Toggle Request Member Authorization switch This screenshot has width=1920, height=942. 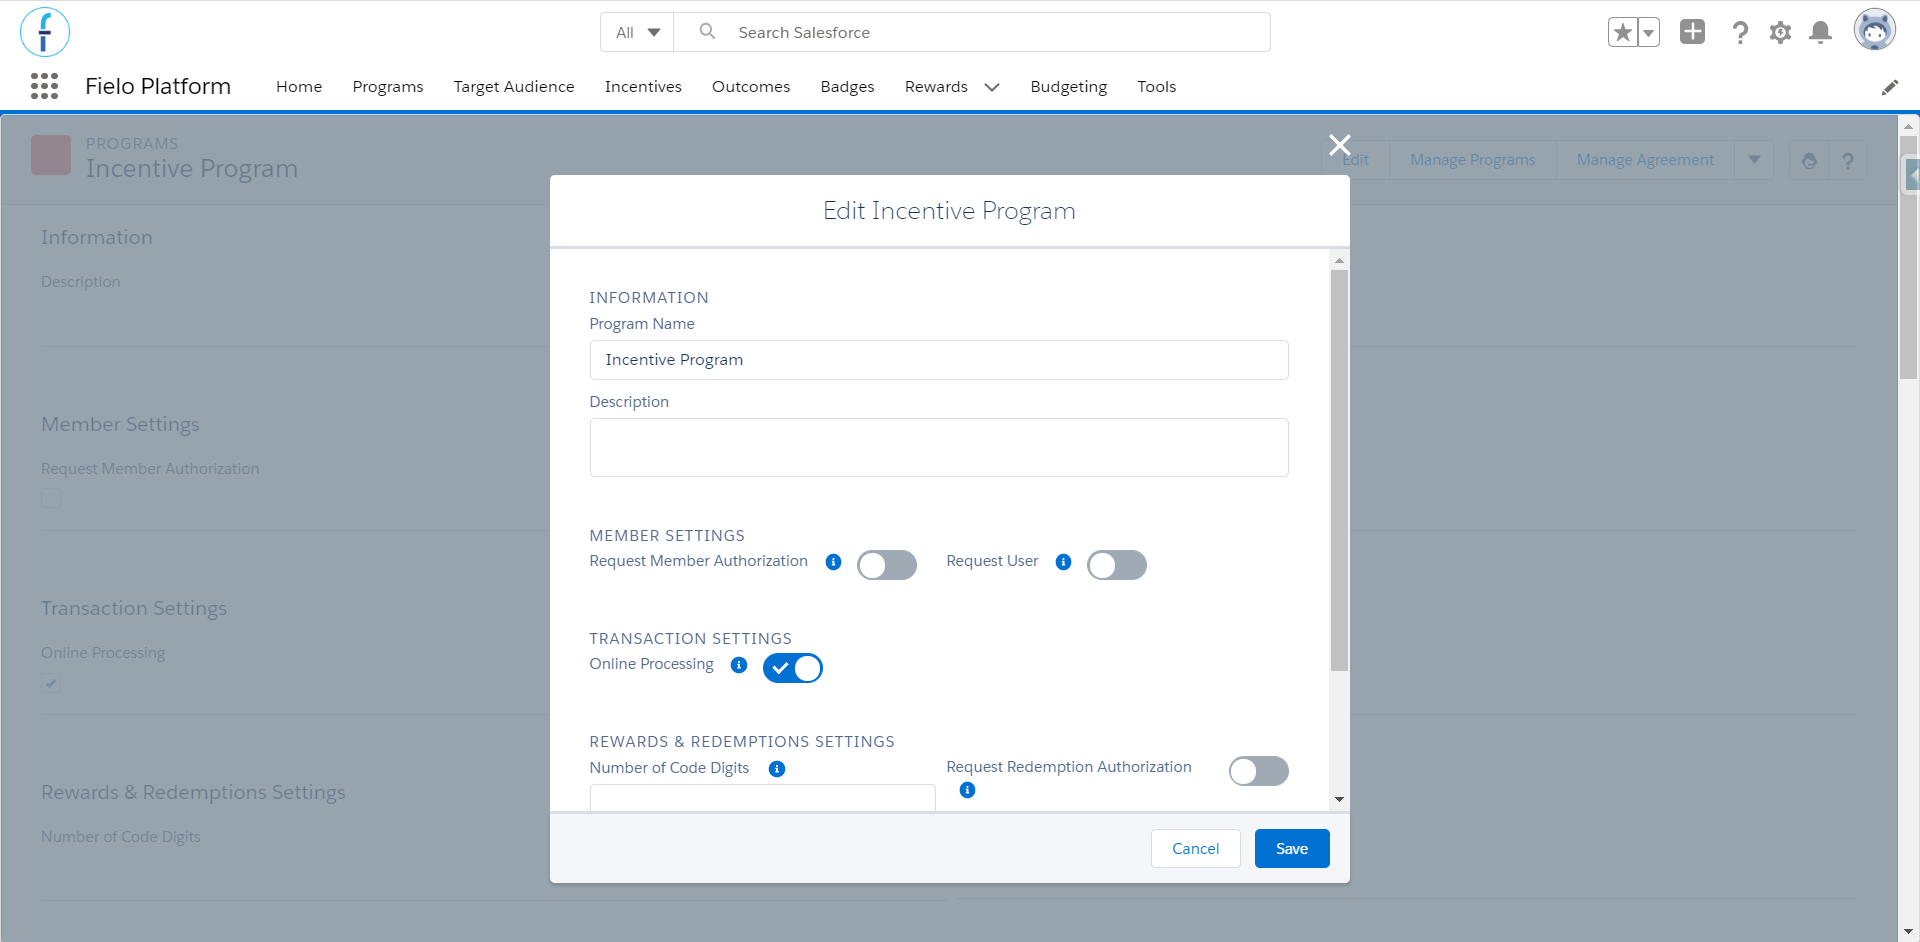tap(887, 565)
